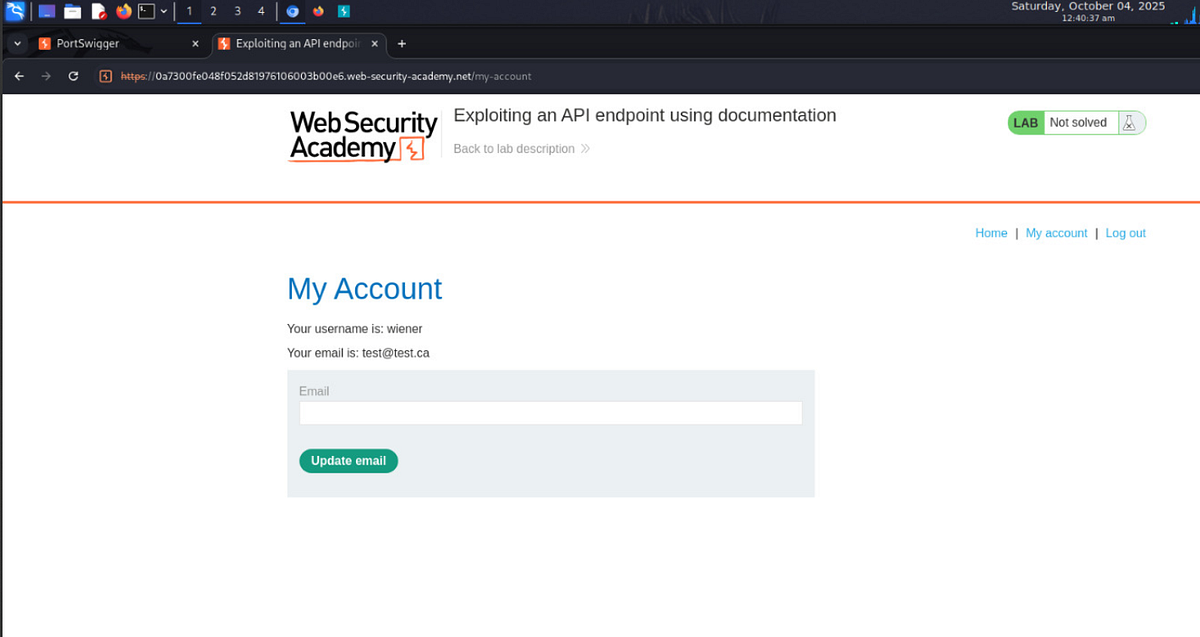Click the Web Security Academy logo

pos(364,136)
